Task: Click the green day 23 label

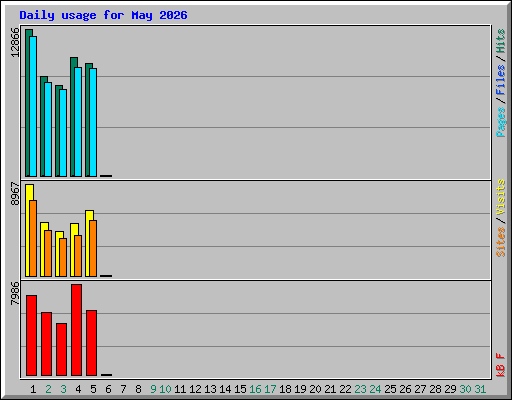Action: (x=360, y=389)
